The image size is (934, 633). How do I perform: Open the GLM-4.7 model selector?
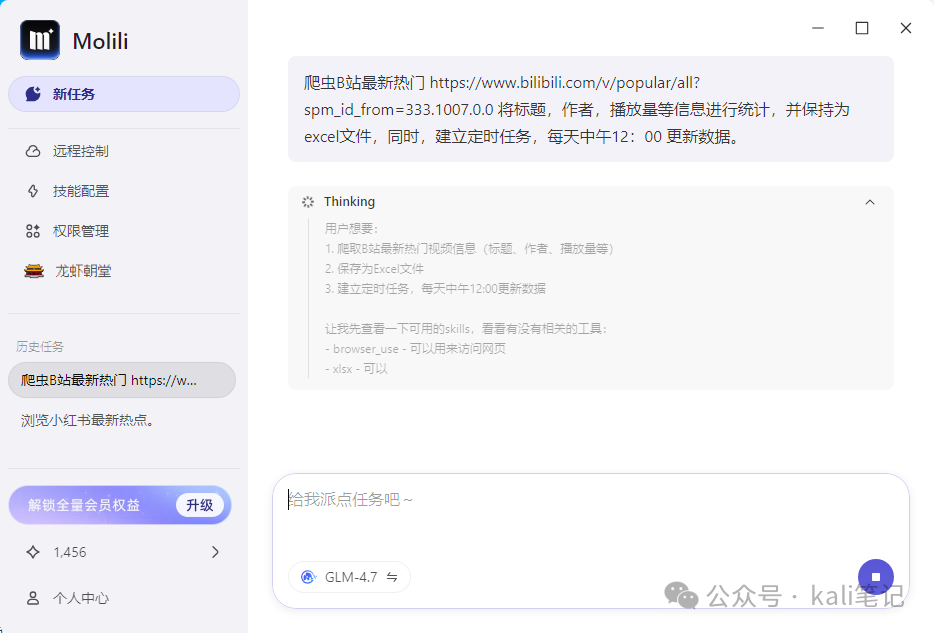350,577
